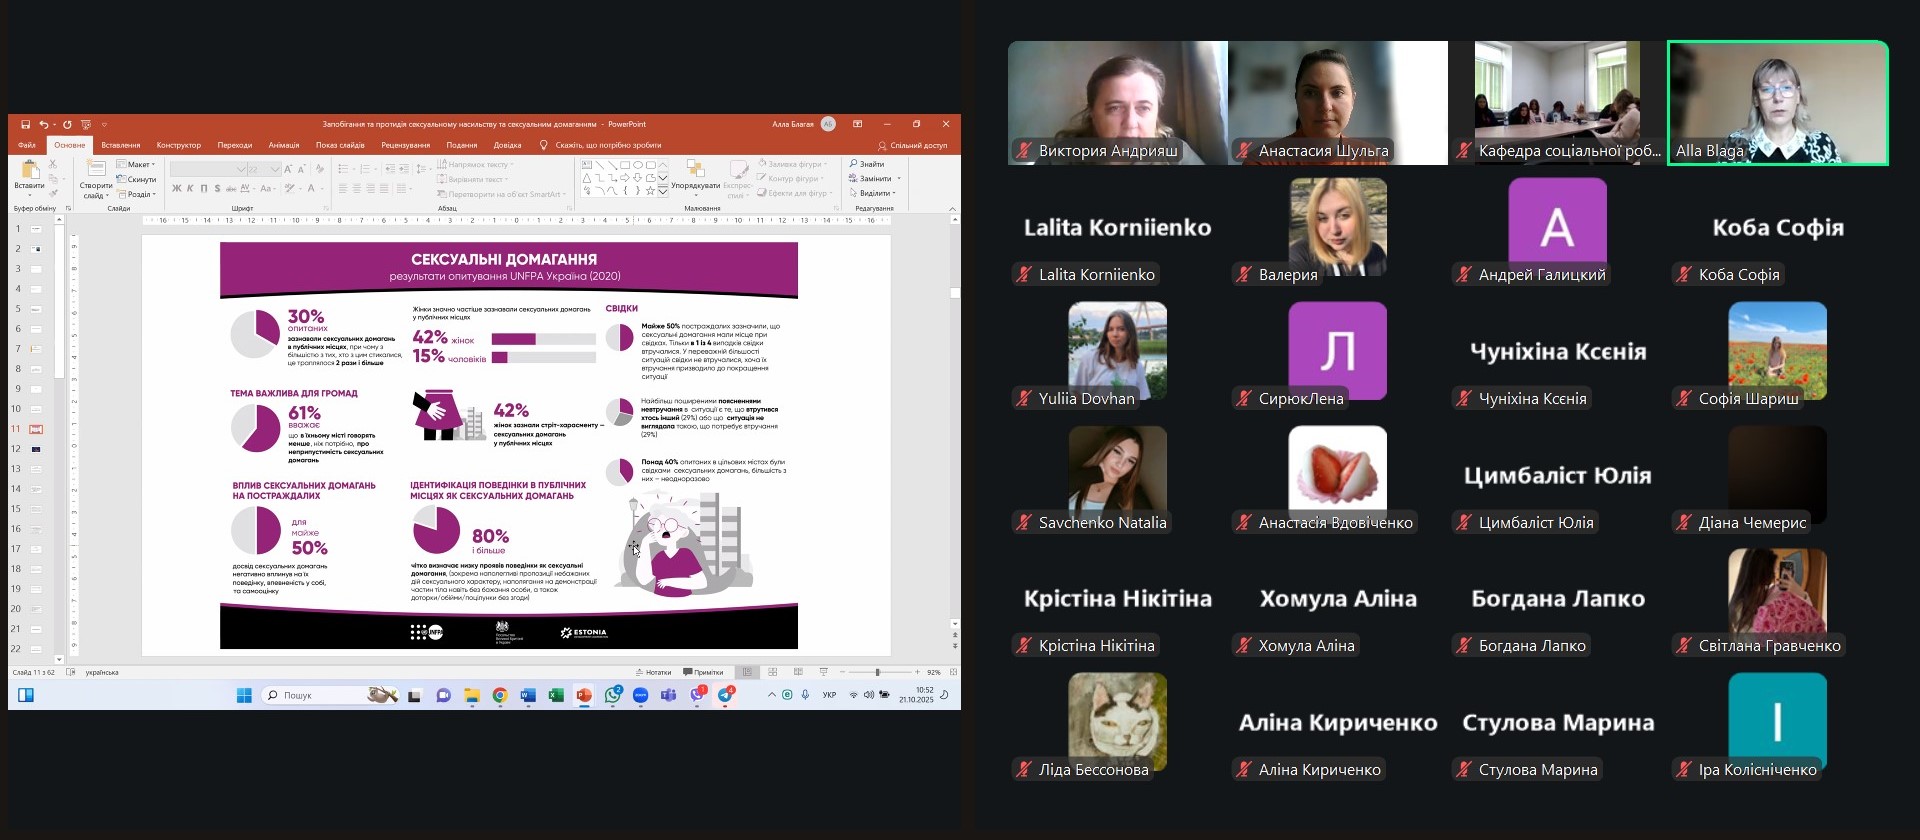Open Telegram from the Windows taskbar
This screenshot has height=840, width=1920.
tap(726, 695)
